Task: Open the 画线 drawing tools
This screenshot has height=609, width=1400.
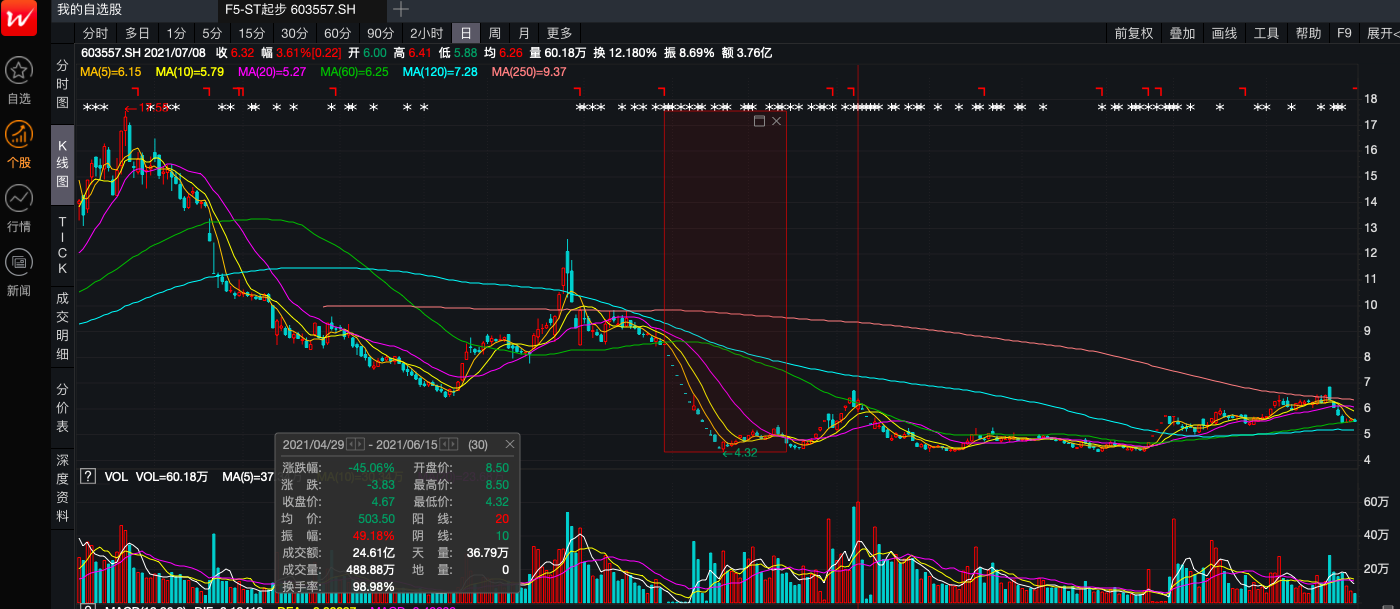Action: 1224,33
